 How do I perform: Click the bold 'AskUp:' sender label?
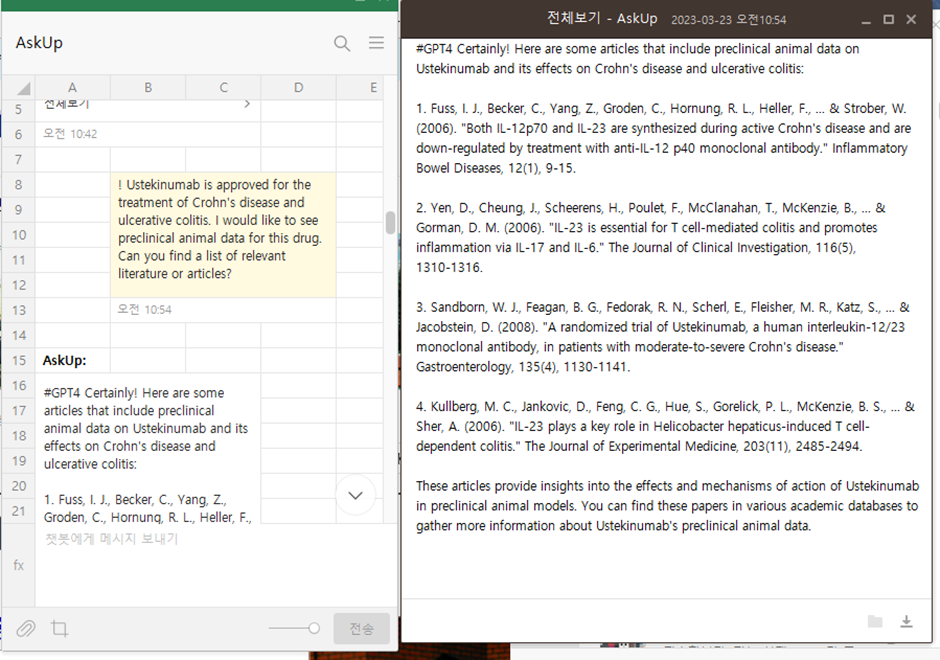[64, 360]
